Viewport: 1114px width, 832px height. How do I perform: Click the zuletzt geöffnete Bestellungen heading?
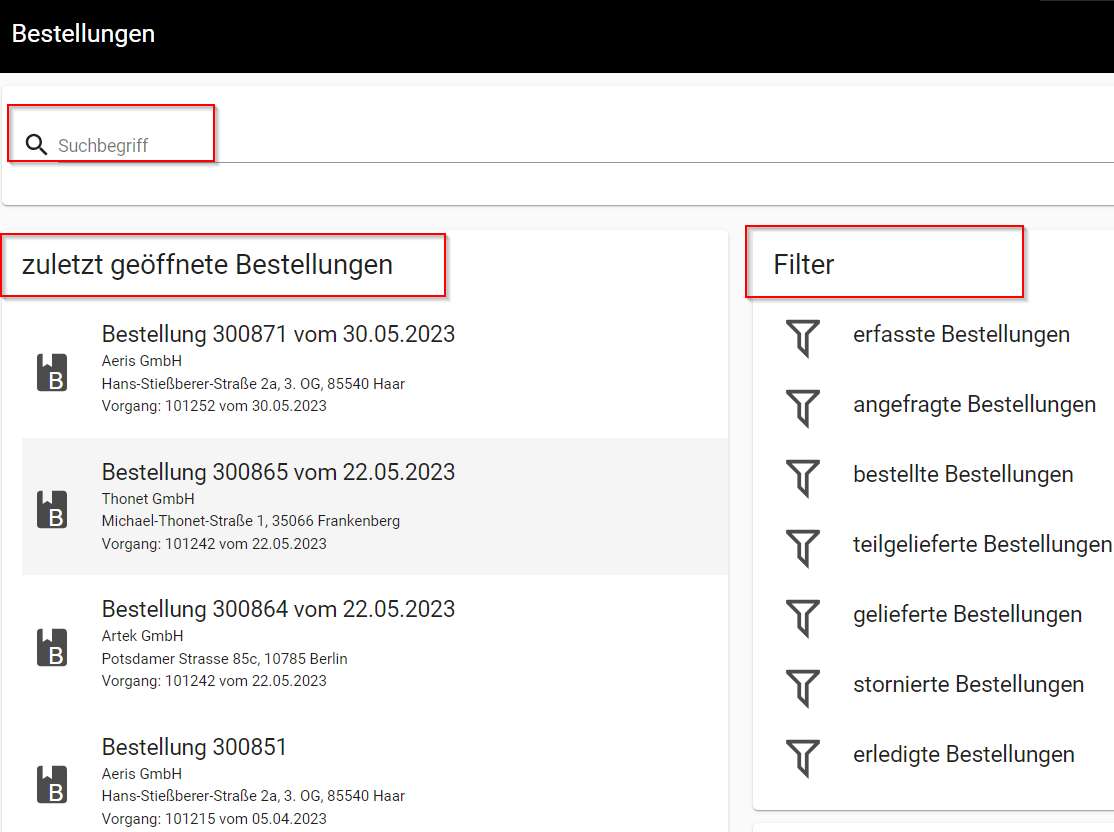click(207, 265)
